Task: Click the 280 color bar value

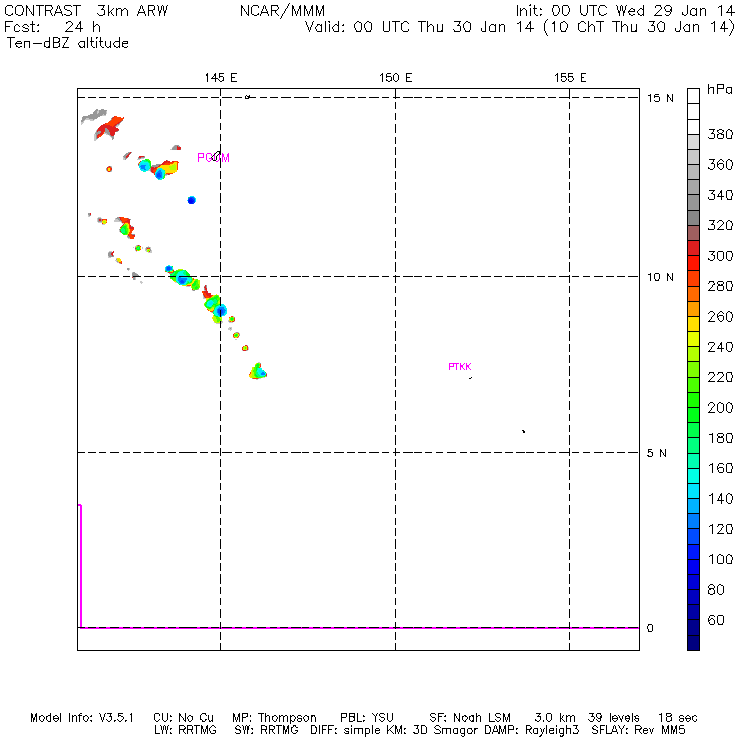Action: point(720,286)
